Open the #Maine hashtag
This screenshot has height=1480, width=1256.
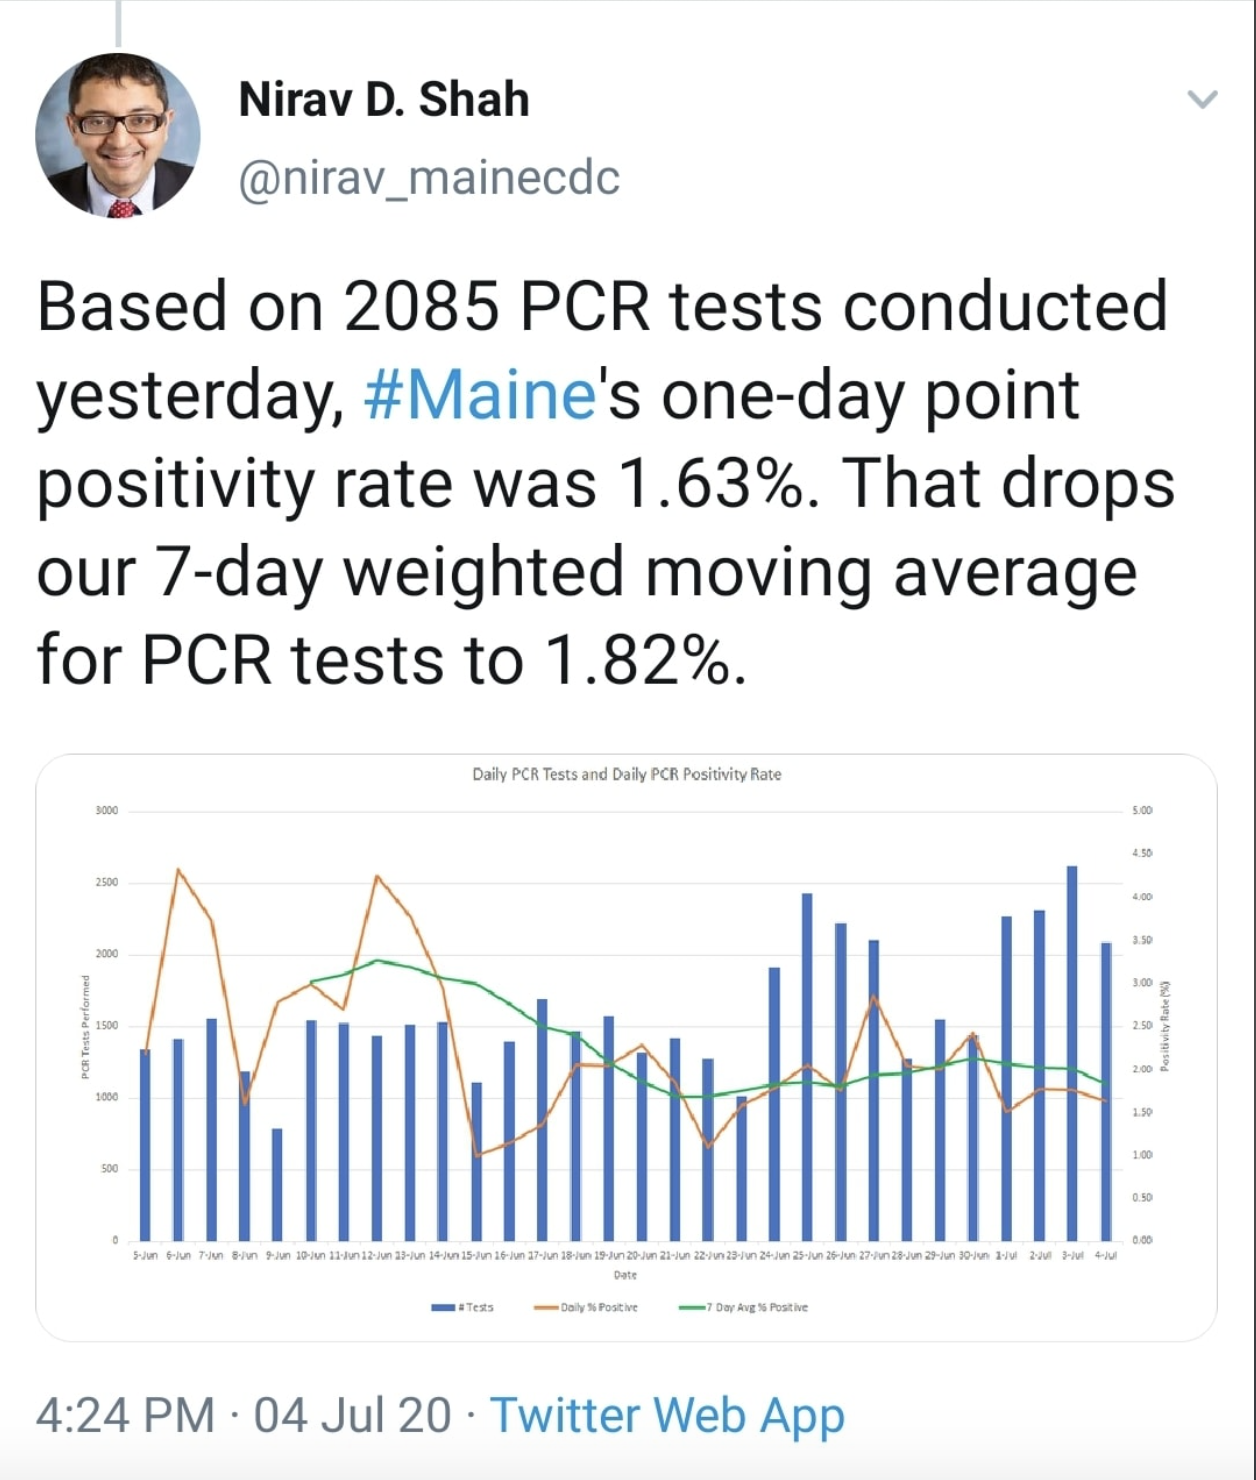pyautogui.click(x=480, y=395)
